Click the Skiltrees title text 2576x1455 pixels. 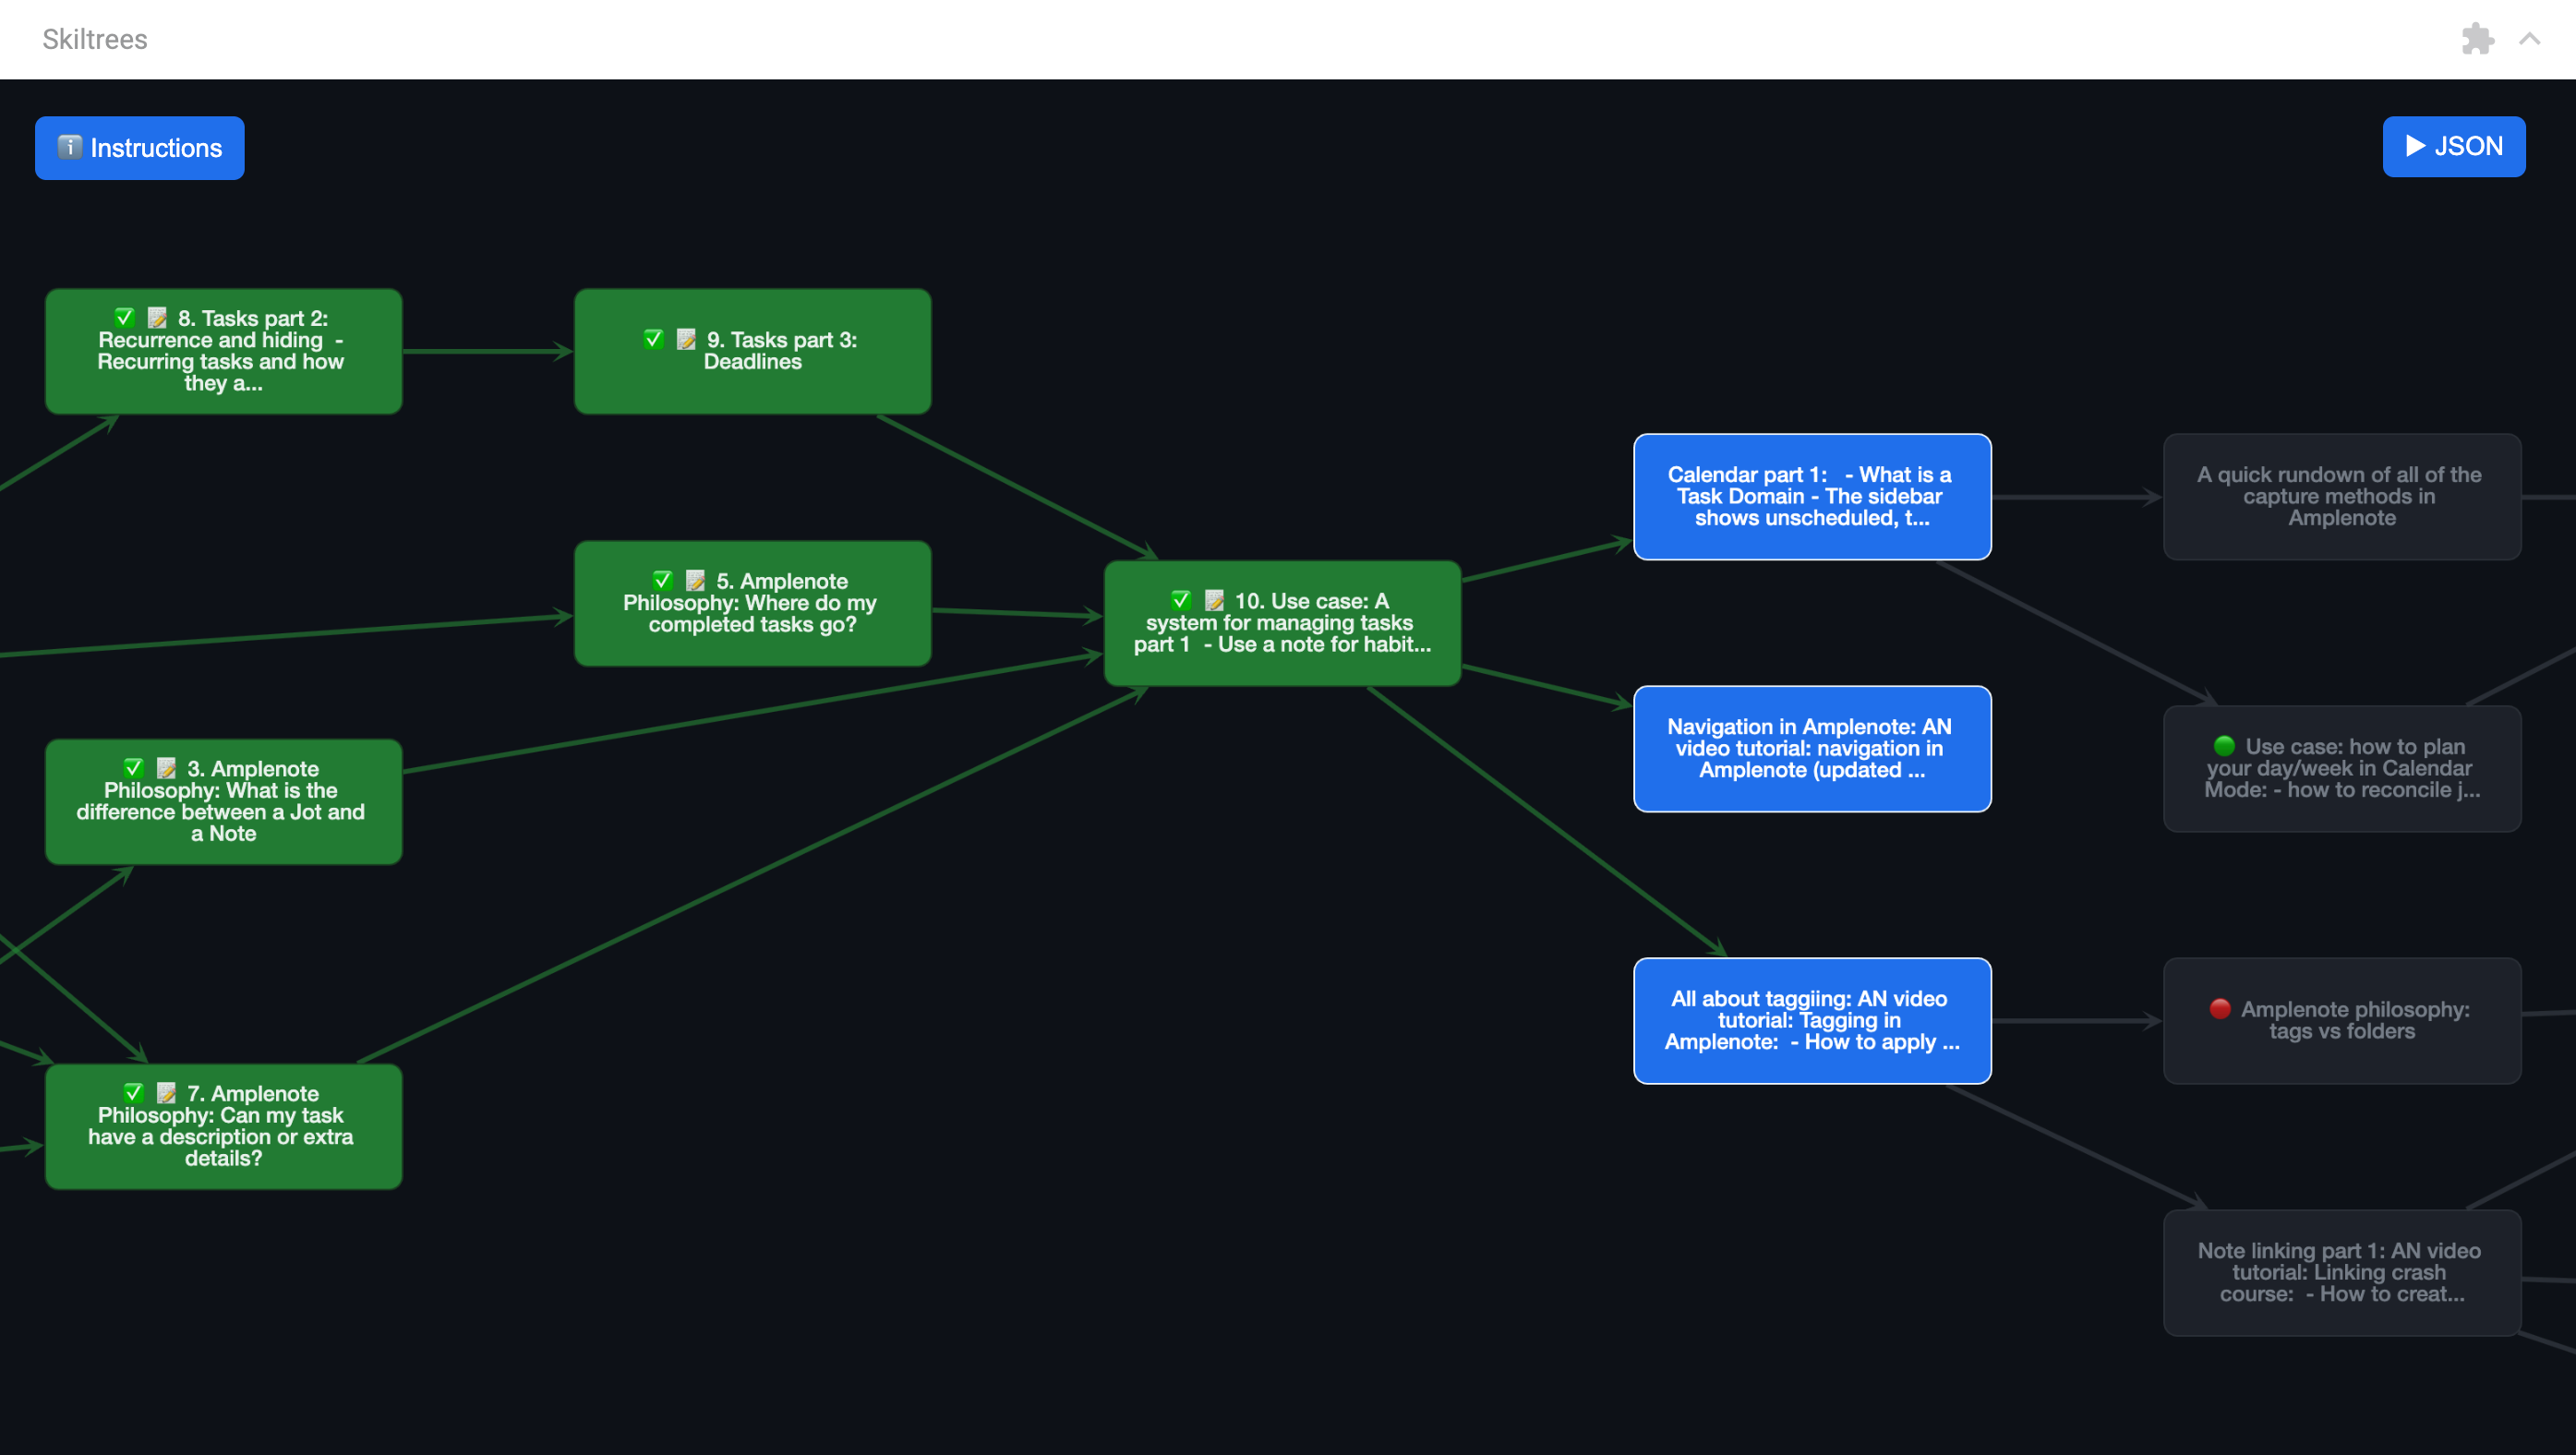(x=95, y=39)
